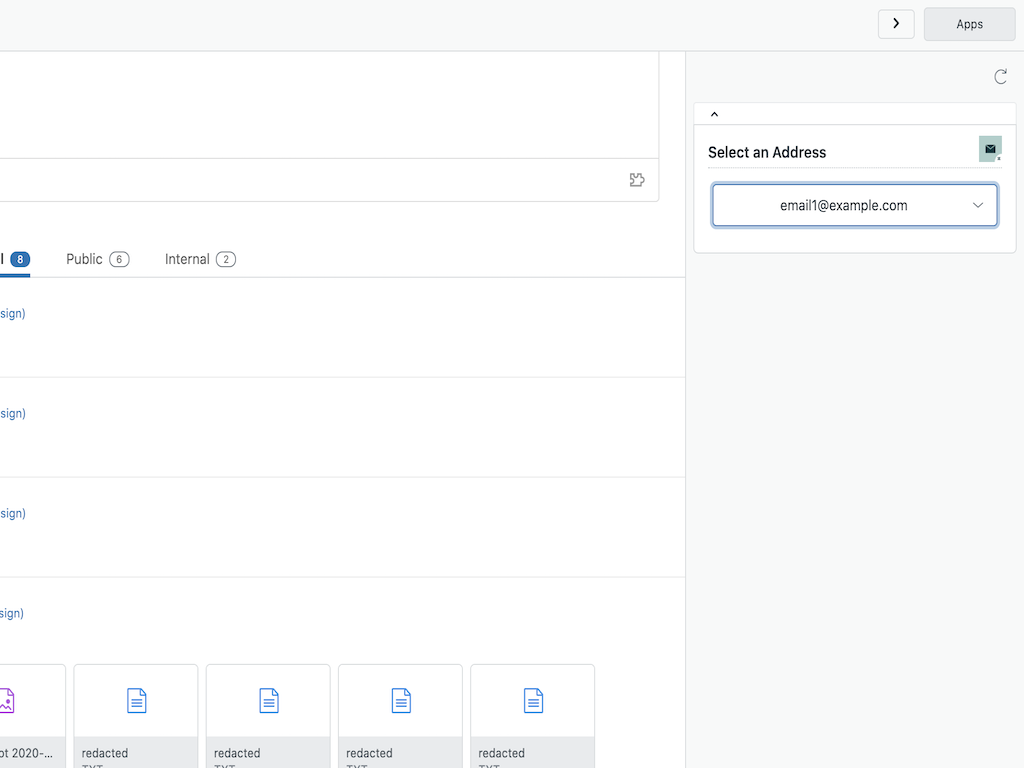The image size is (1024, 768).
Task: Click the puzzle piece icon below the header
Action: tap(637, 180)
